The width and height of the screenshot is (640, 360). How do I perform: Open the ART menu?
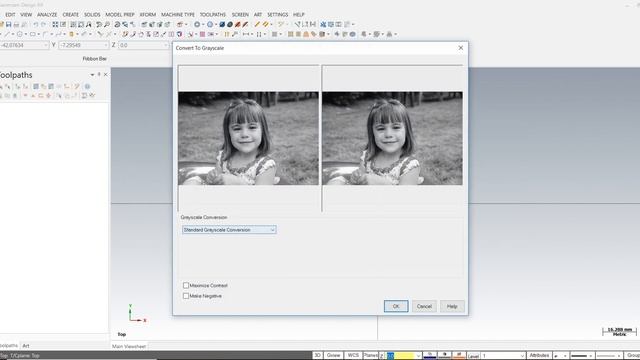258,14
